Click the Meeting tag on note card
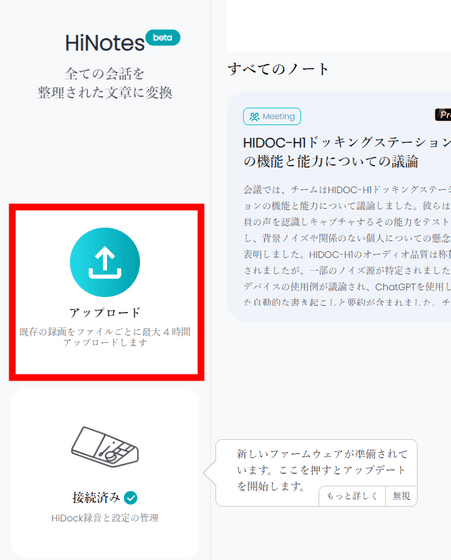Viewport: 451px width, 560px height. [272, 116]
